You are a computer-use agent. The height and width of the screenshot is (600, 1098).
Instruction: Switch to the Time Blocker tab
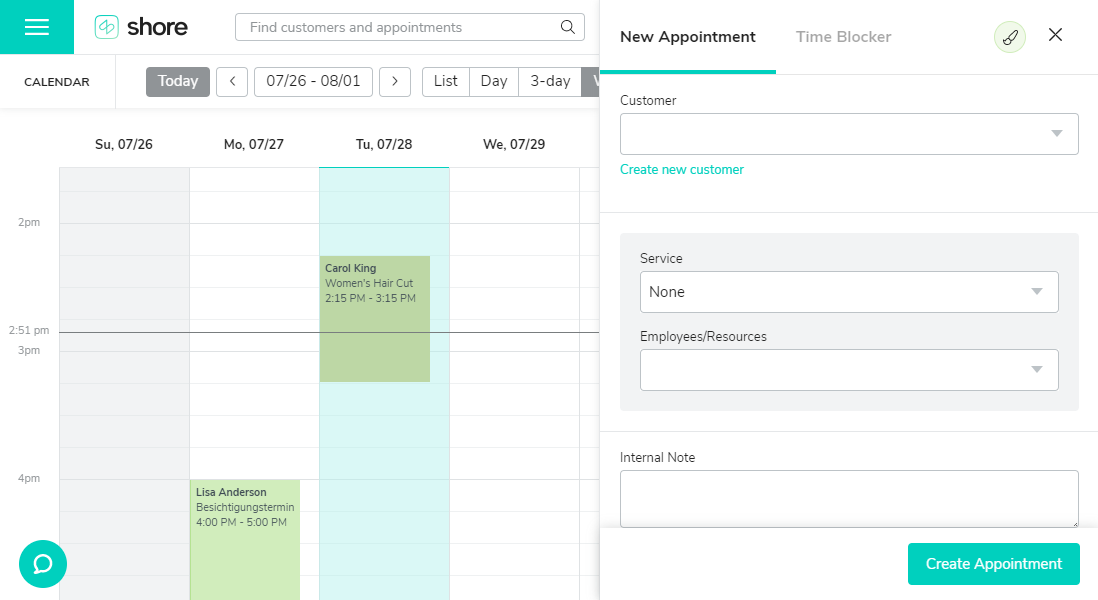(843, 36)
